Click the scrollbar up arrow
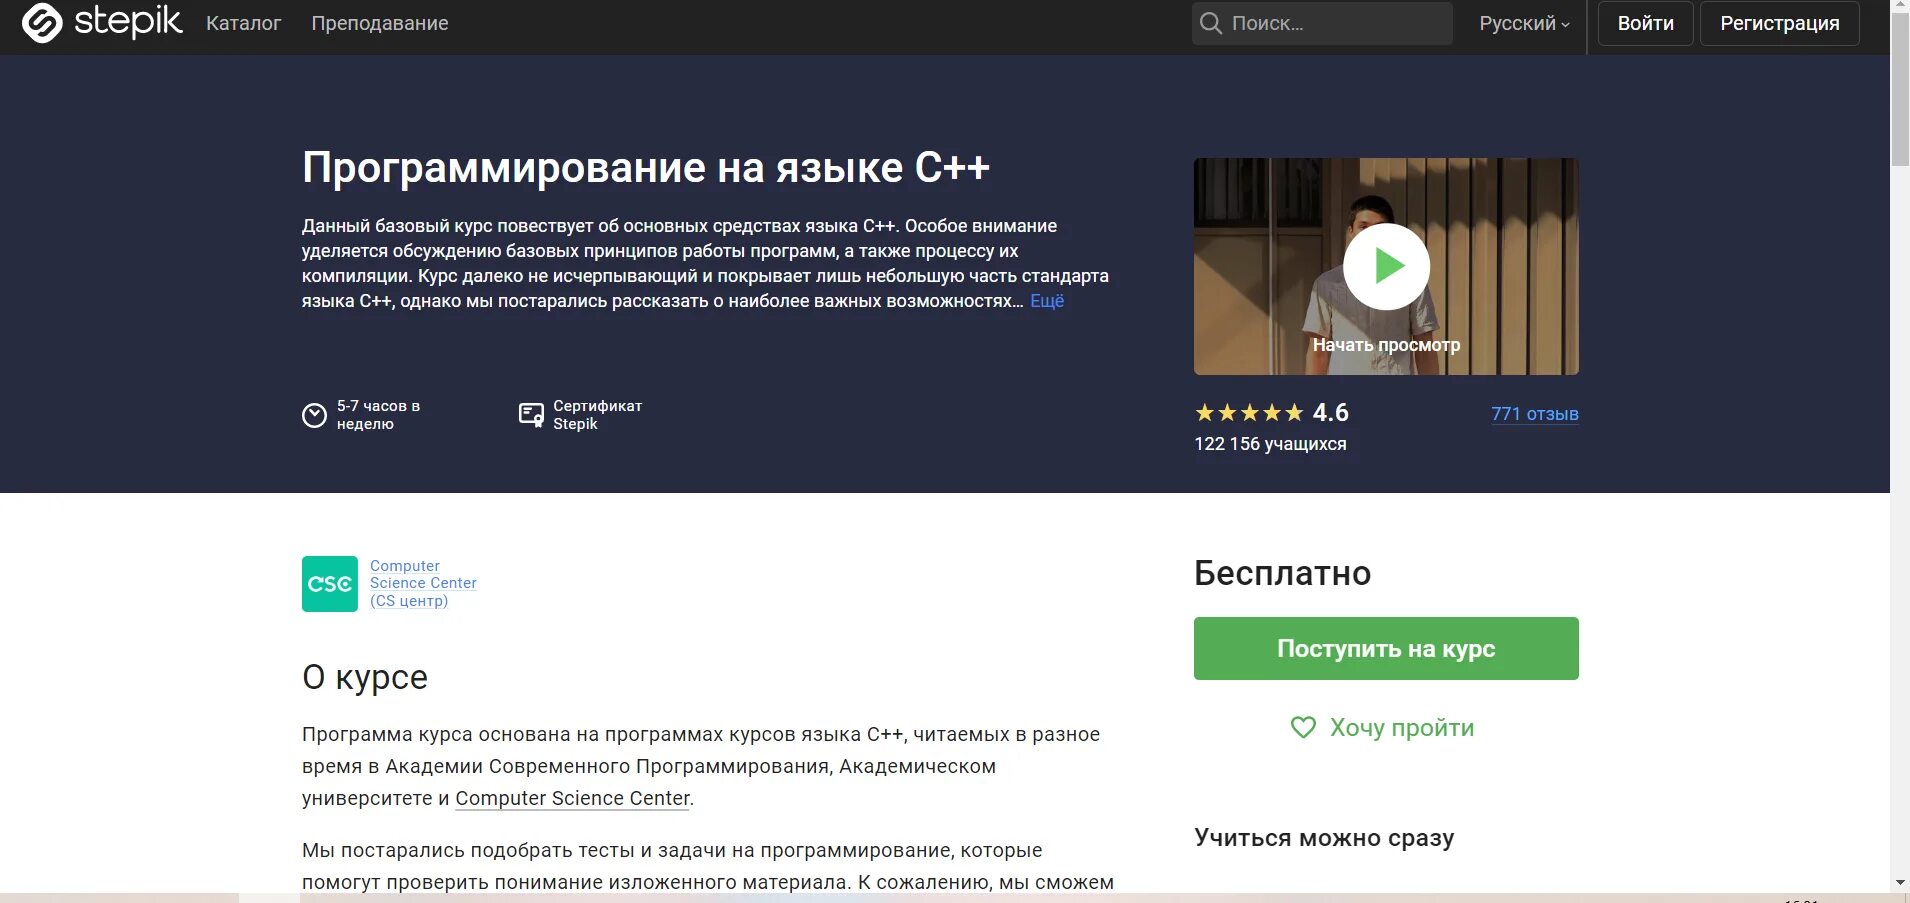The height and width of the screenshot is (903, 1910). [1900, 6]
